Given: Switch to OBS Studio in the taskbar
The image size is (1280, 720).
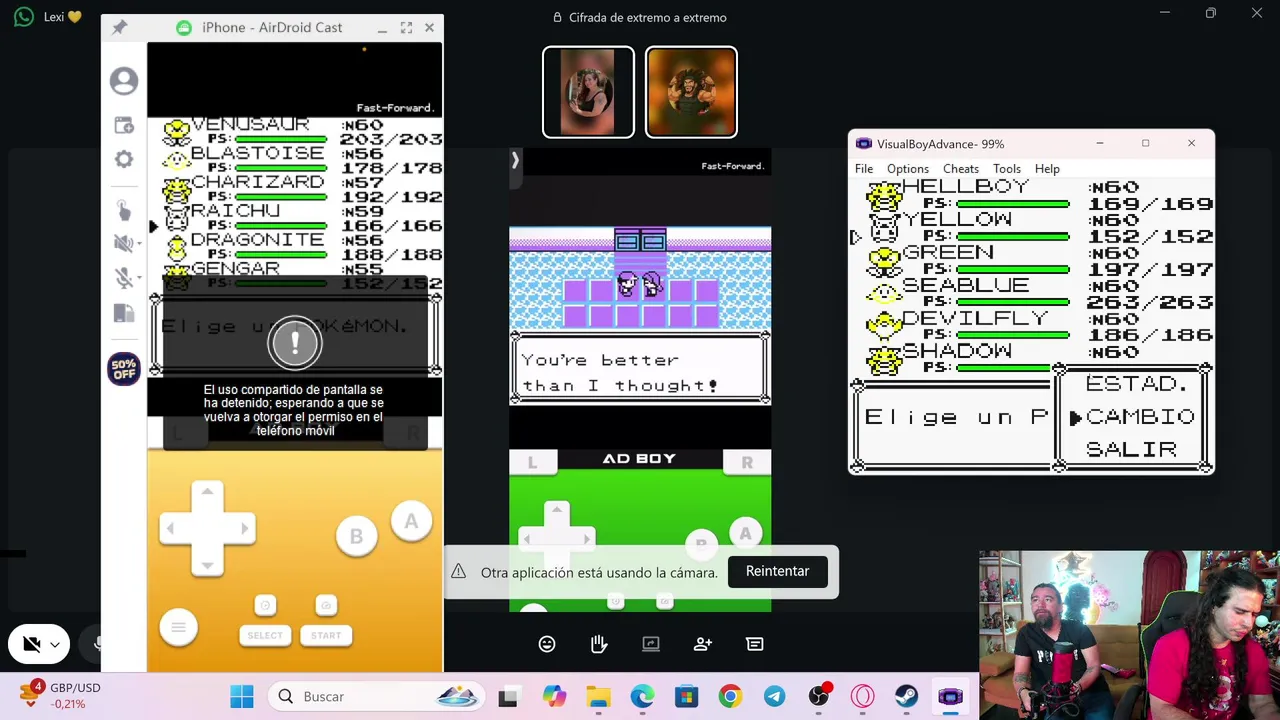Looking at the screenshot, I should pyautogui.click(x=819, y=696).
